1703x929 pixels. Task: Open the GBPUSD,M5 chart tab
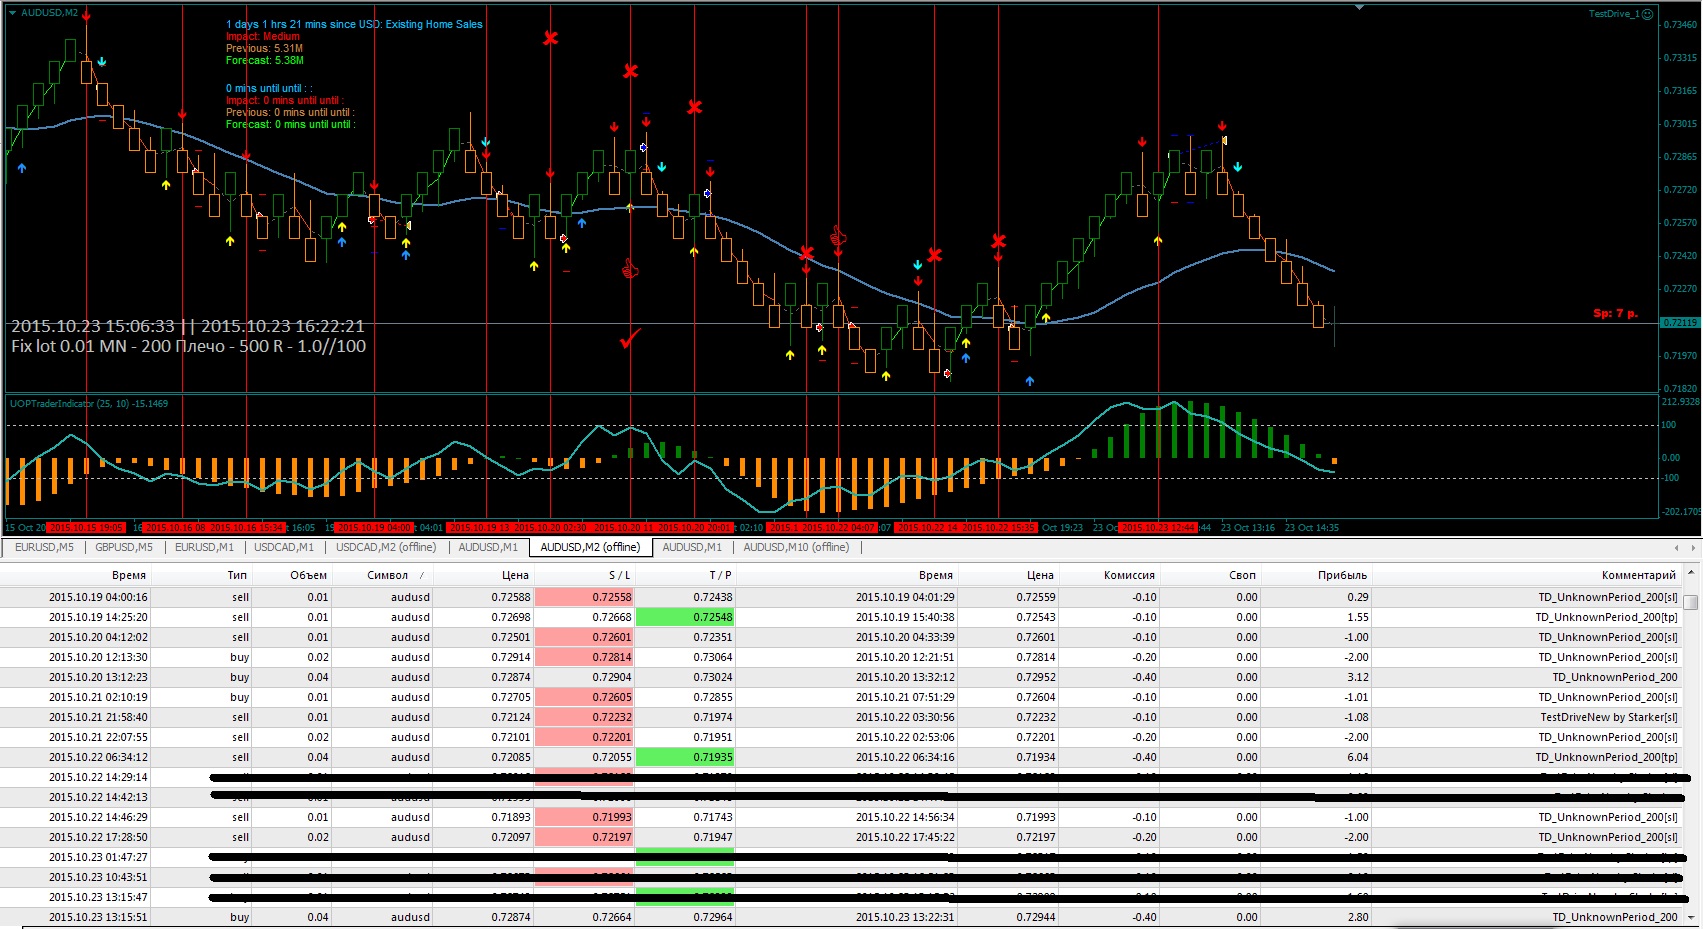pyautogui.click(x=124, y=547)
